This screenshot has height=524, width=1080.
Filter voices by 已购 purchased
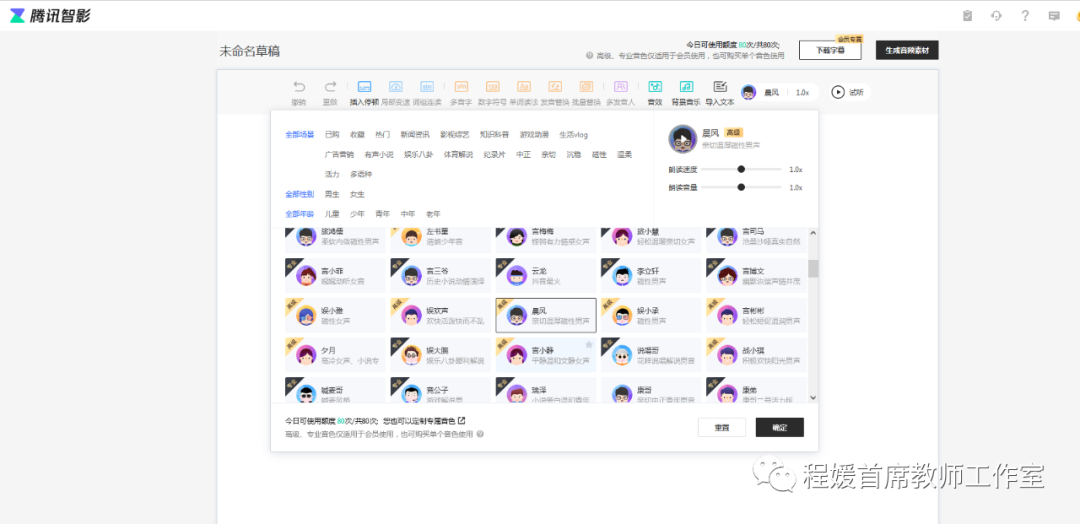332,134
